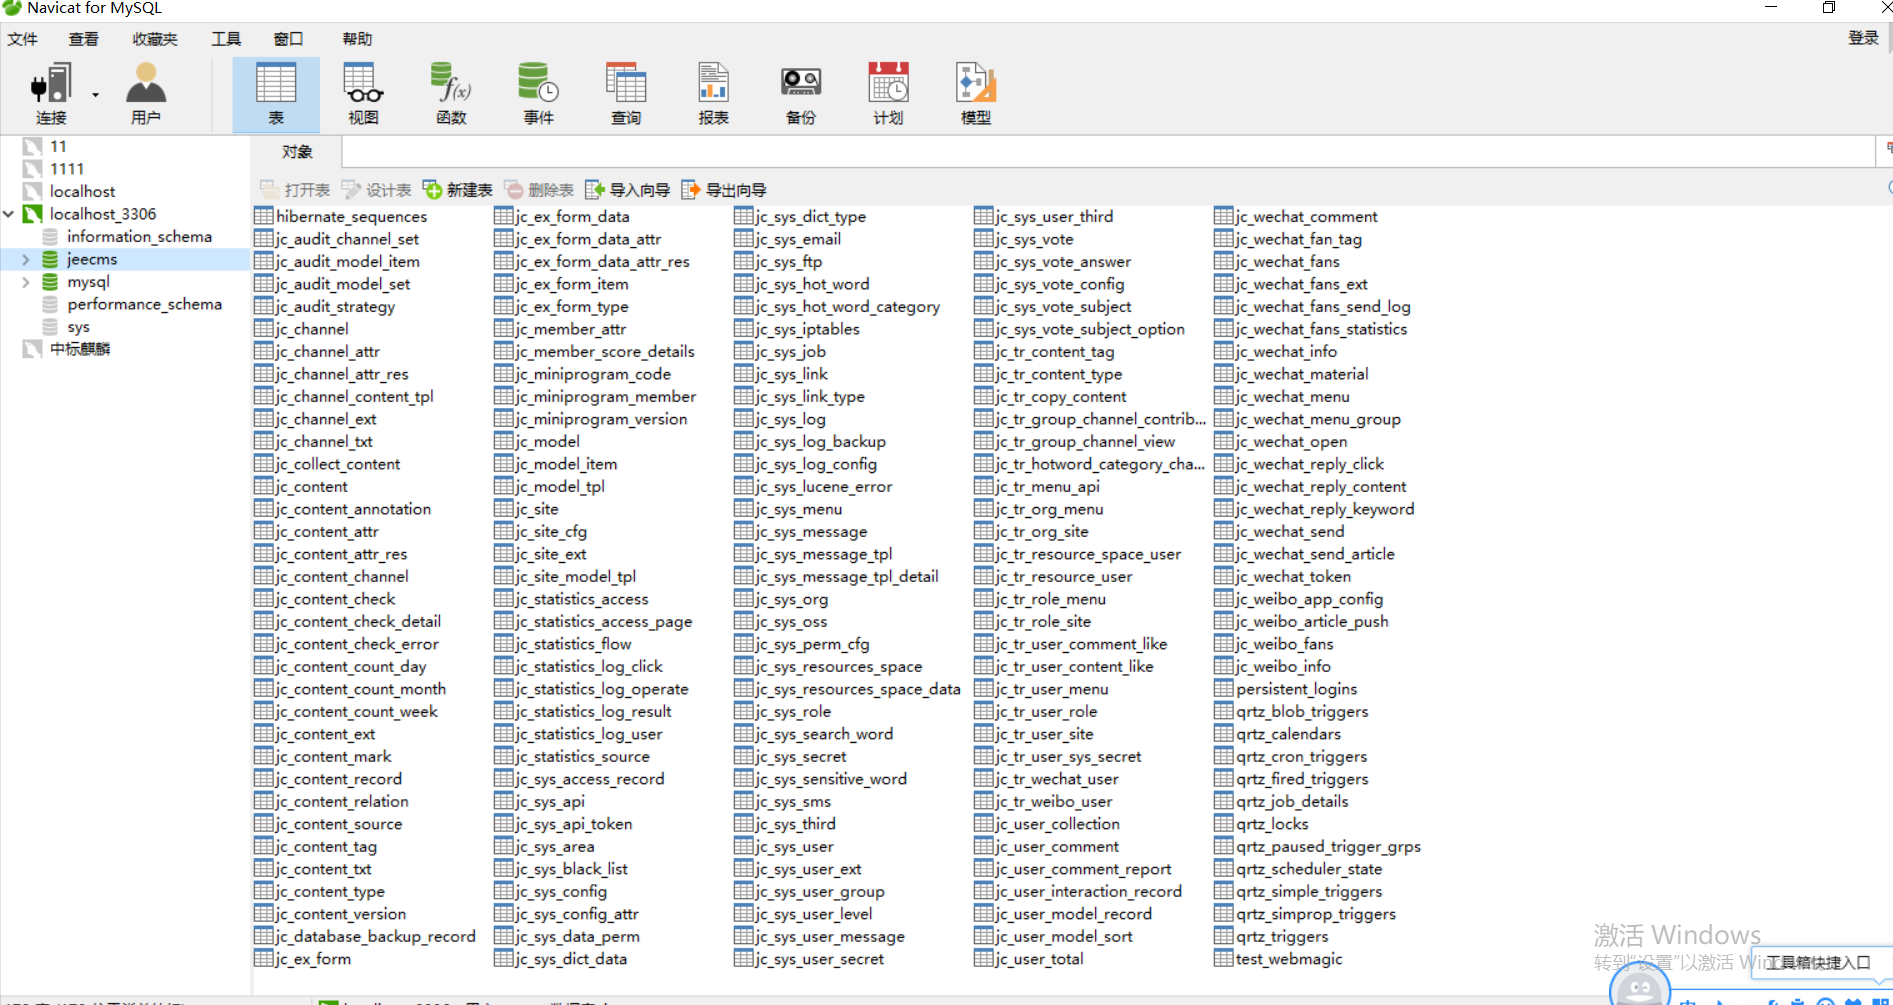
Task: Select the jc_weibo_info table
Action: [x=1283, y=666]
